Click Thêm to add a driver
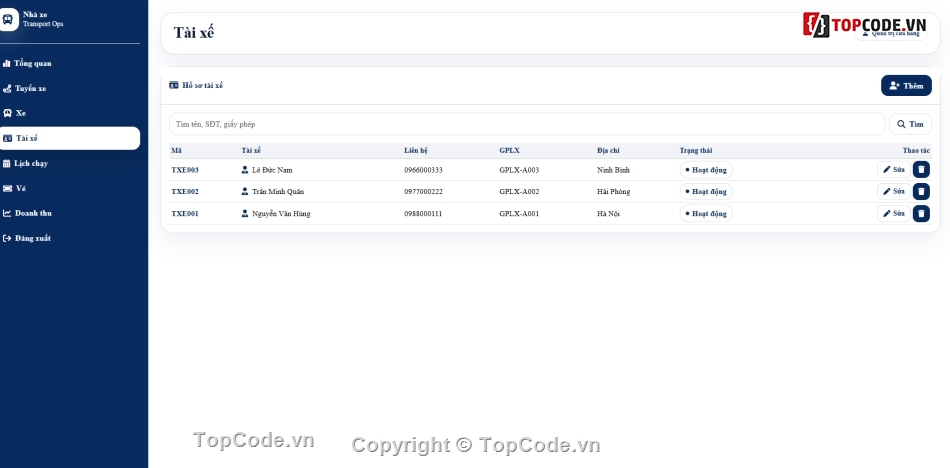The image size is (950, 468). (x=906, y=85)
